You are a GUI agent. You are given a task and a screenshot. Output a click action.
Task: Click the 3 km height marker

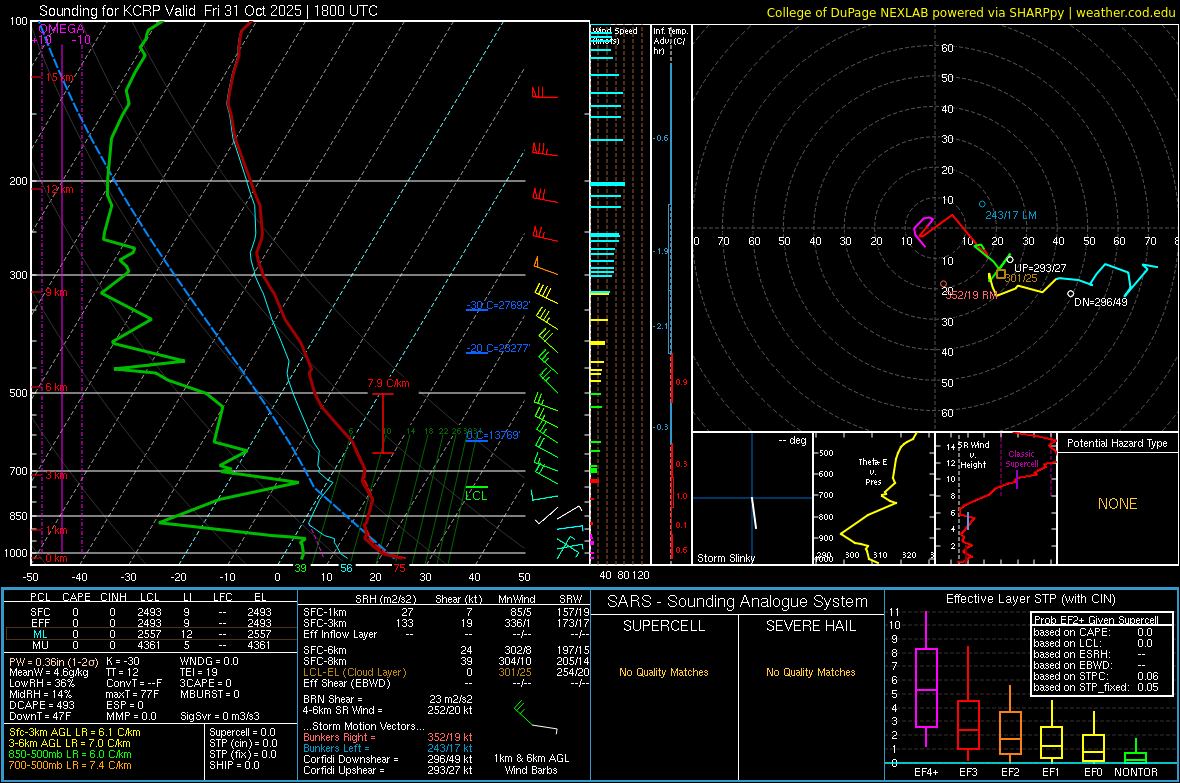56,475
